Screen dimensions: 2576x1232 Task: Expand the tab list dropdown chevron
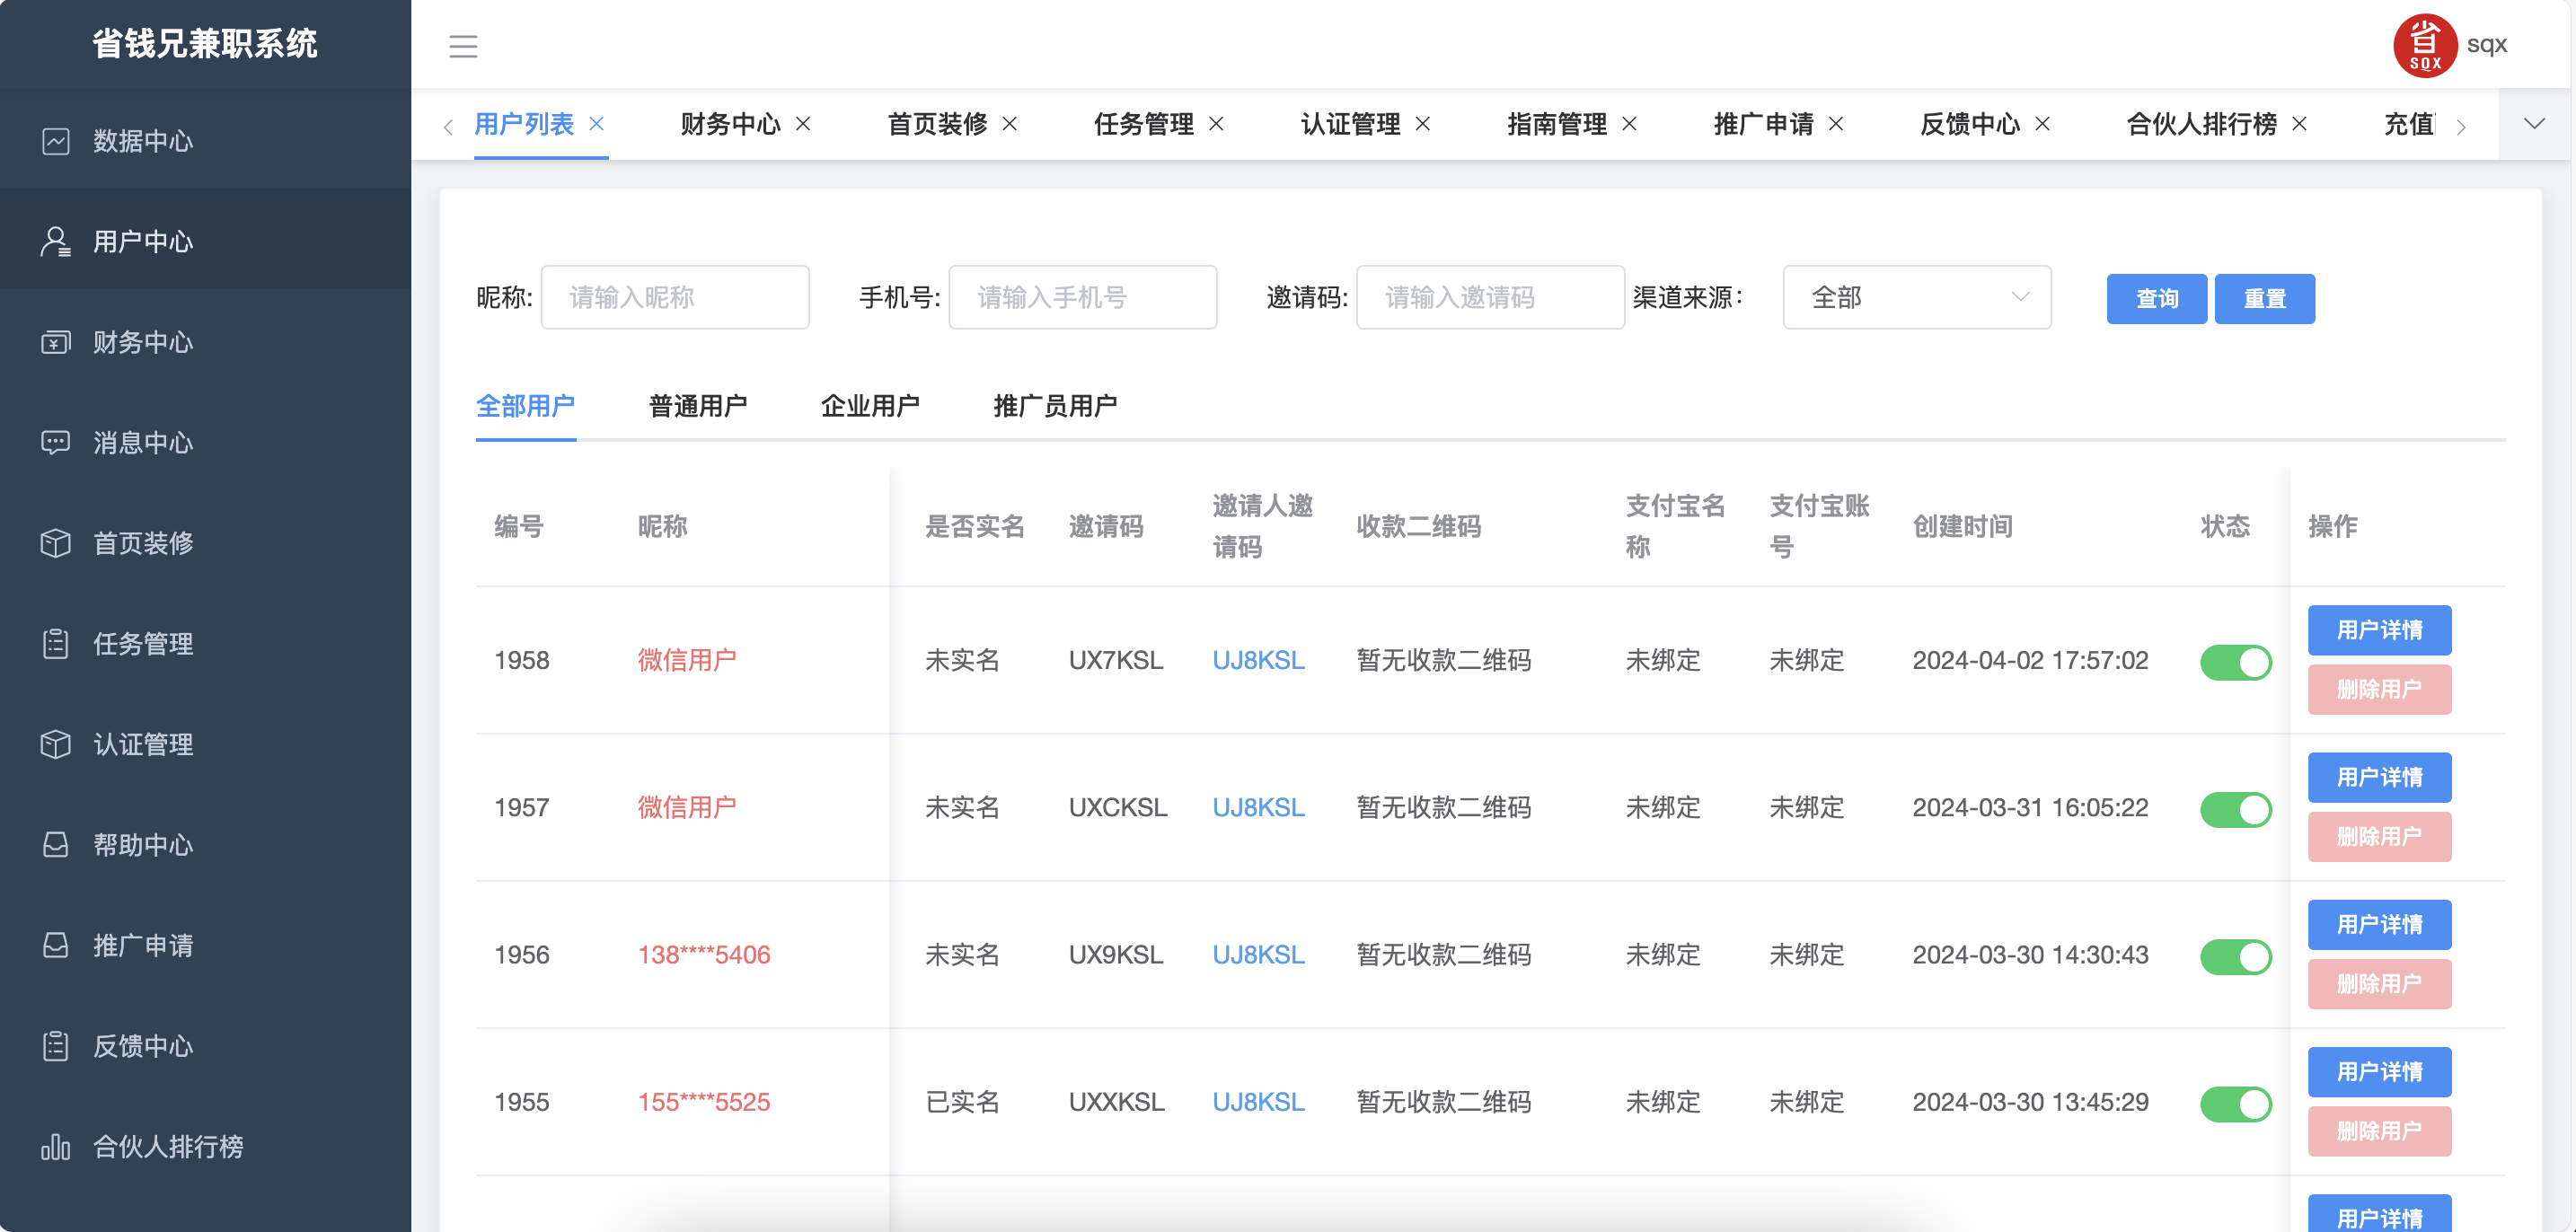point(2533,124)
